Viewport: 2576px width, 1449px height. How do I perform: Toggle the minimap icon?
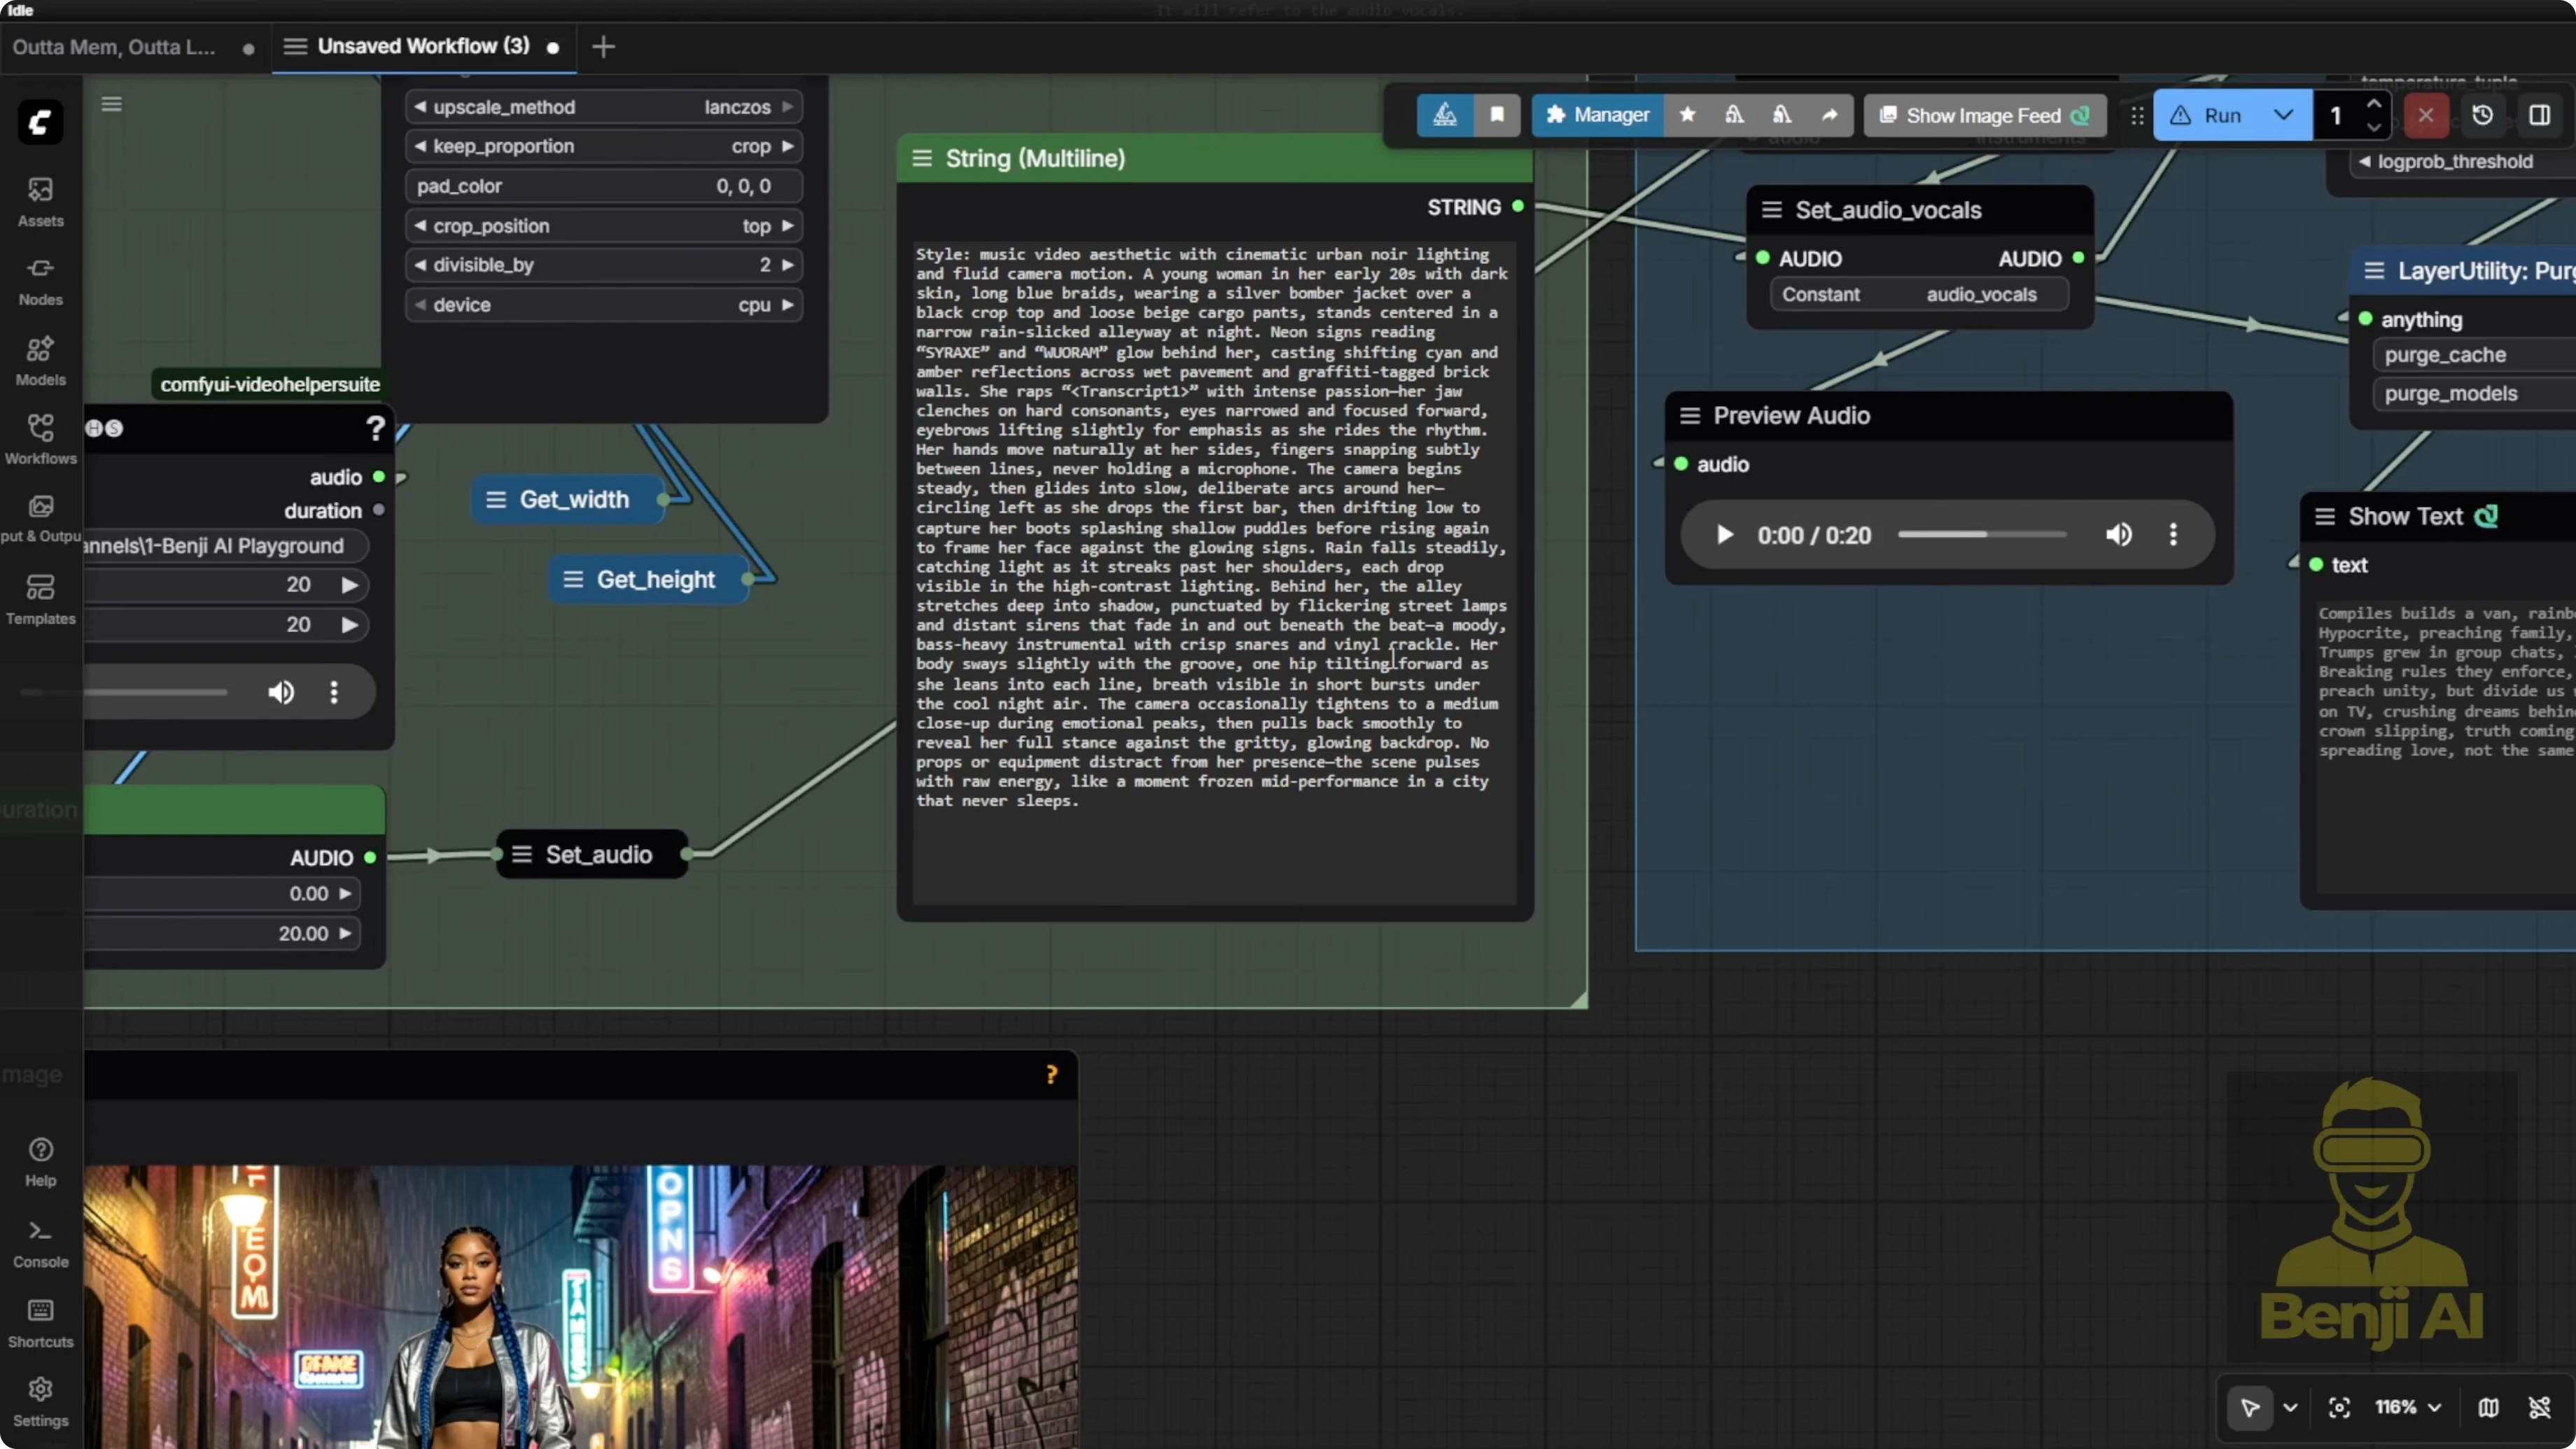point(2488,1408)
